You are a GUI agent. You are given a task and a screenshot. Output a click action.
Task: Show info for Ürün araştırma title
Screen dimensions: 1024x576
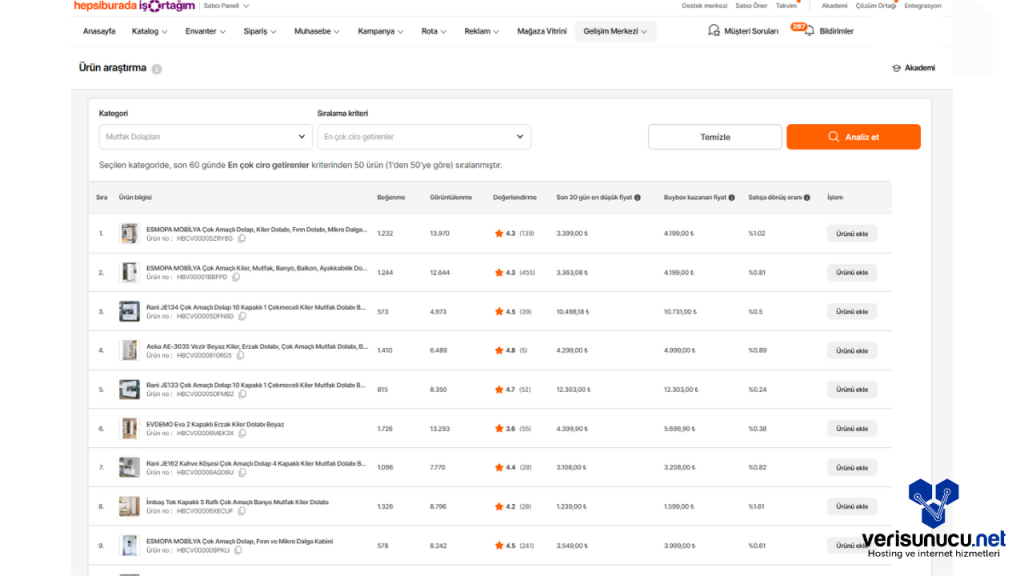157,69
